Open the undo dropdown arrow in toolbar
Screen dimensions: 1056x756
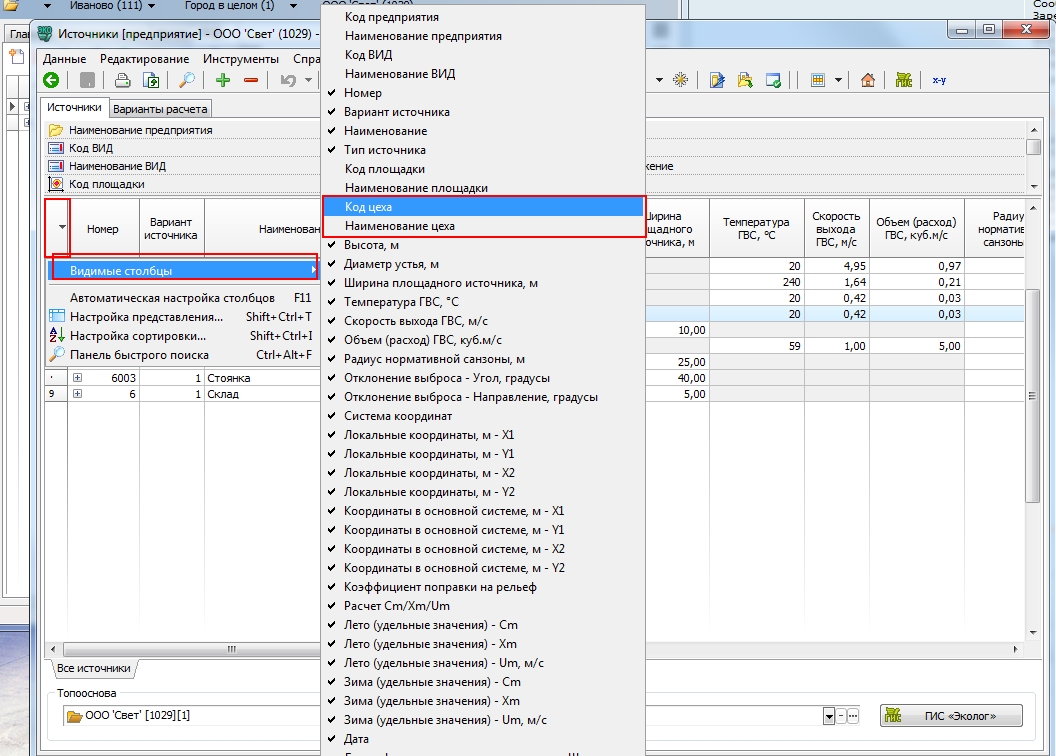point(308,80)
